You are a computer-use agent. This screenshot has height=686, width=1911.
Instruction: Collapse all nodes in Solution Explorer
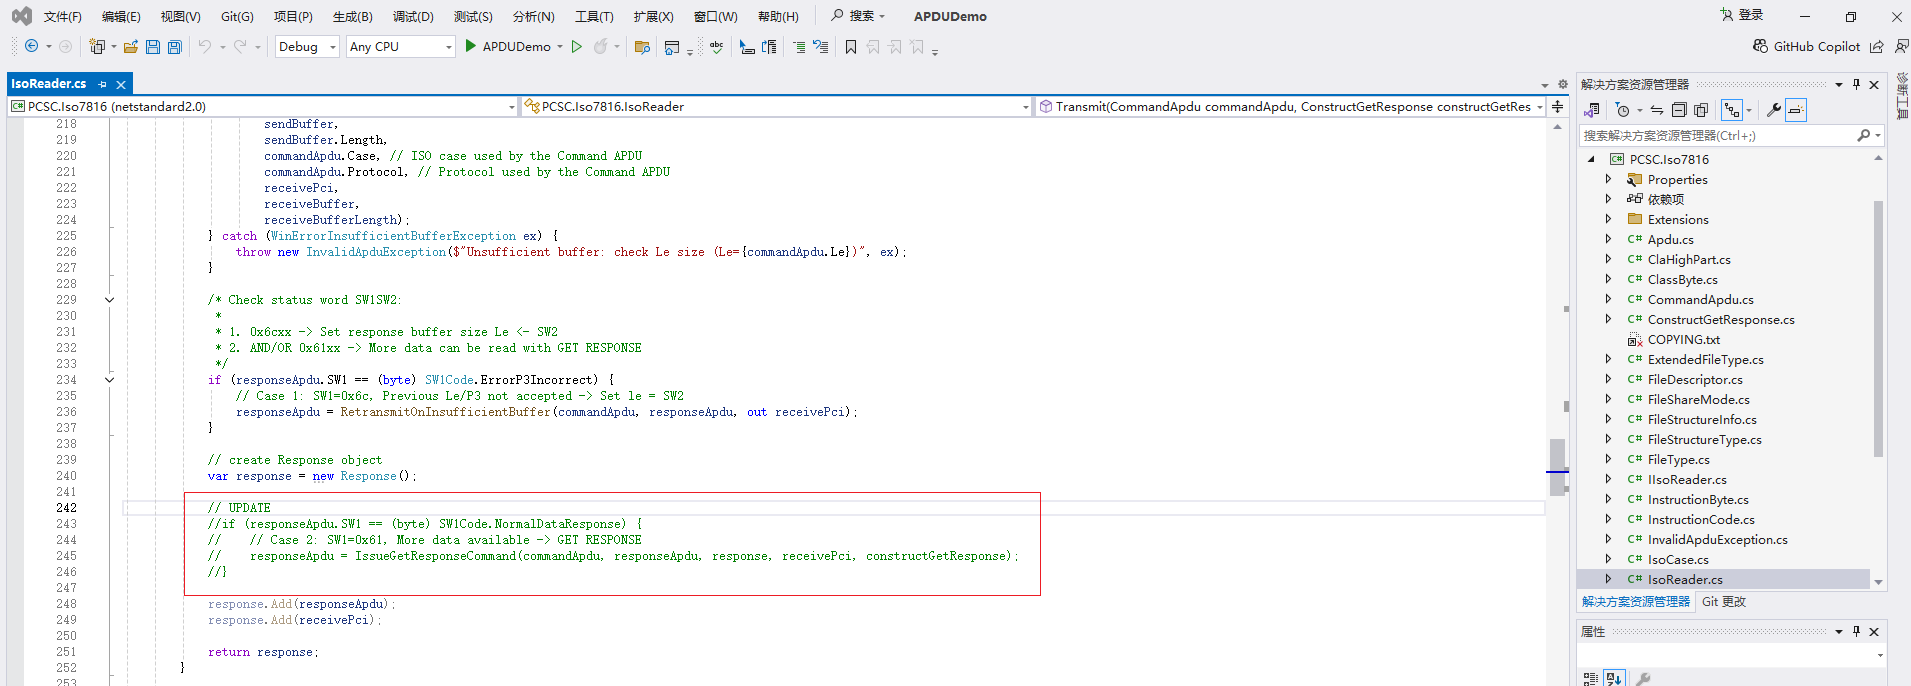[1679, 110]
